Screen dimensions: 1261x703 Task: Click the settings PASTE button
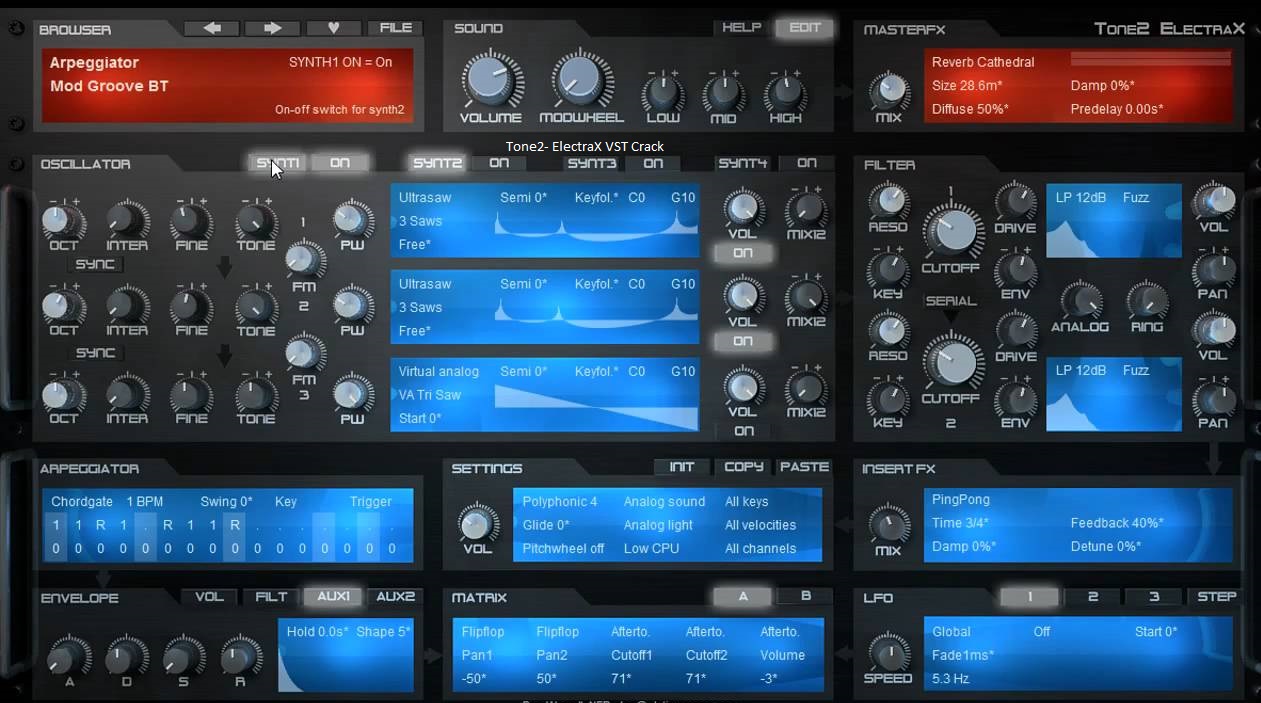pyautogui.click(x=805, y=467)
